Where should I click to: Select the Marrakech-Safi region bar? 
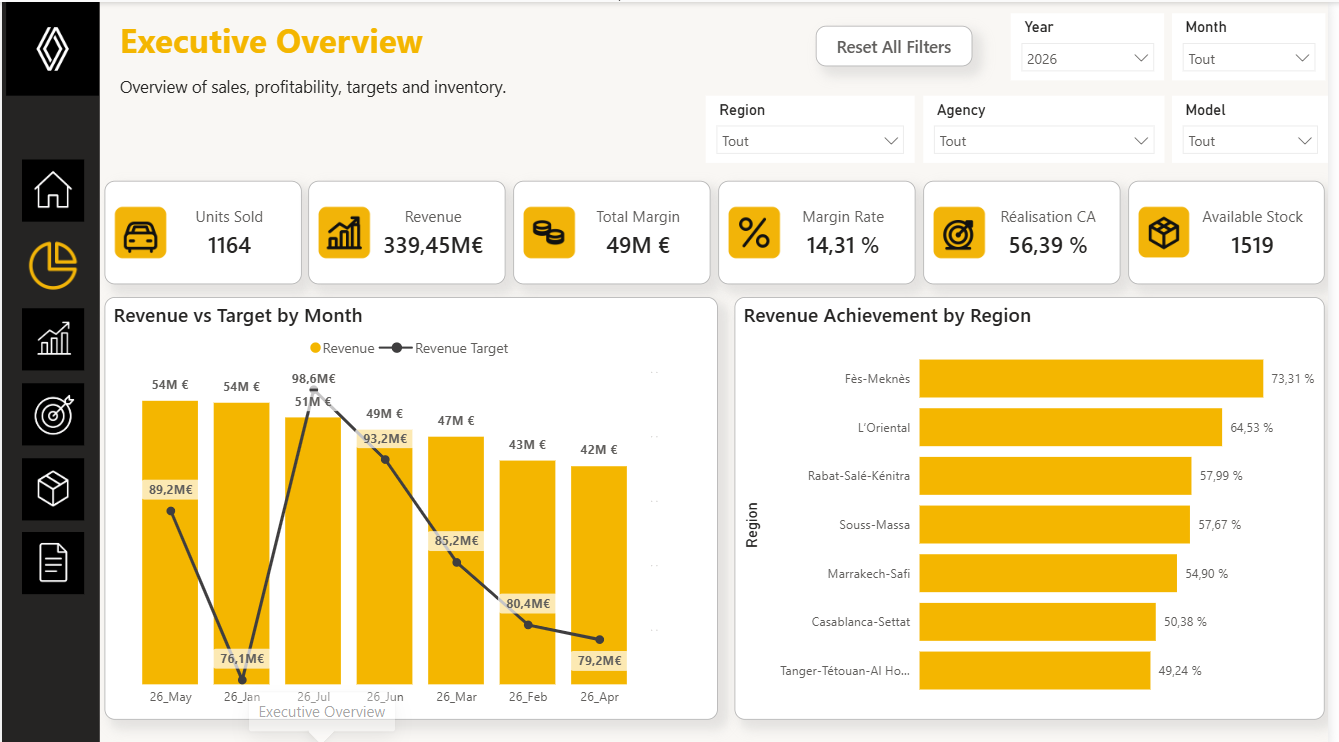[1048, 573]
